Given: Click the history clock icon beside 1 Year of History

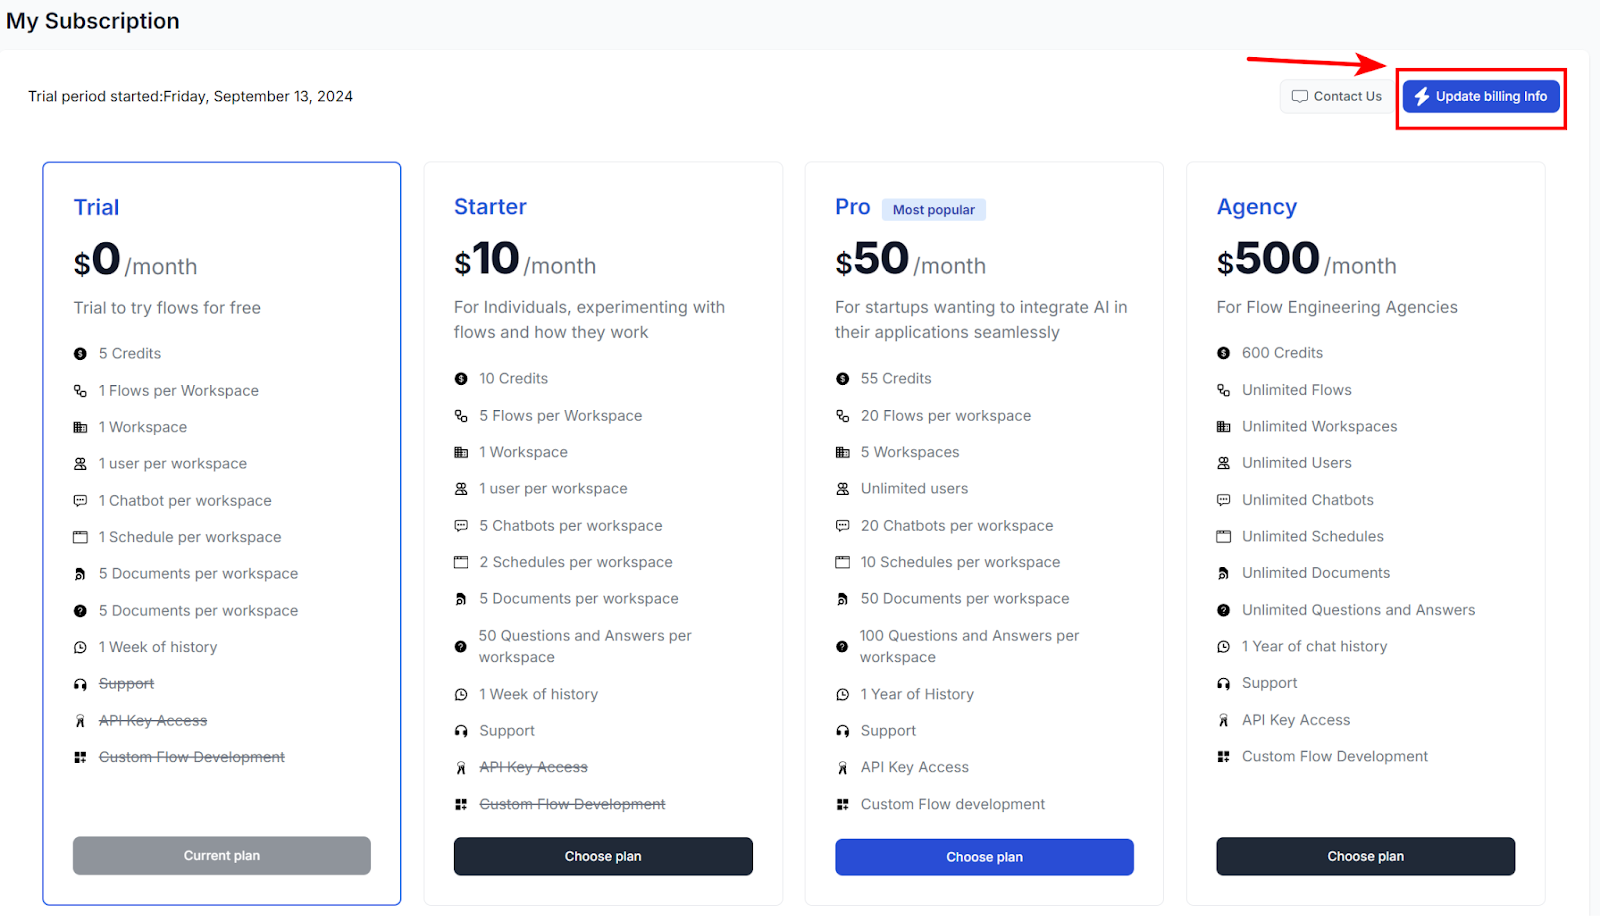Looking at the screenshot, I should (x=842, y=693).
